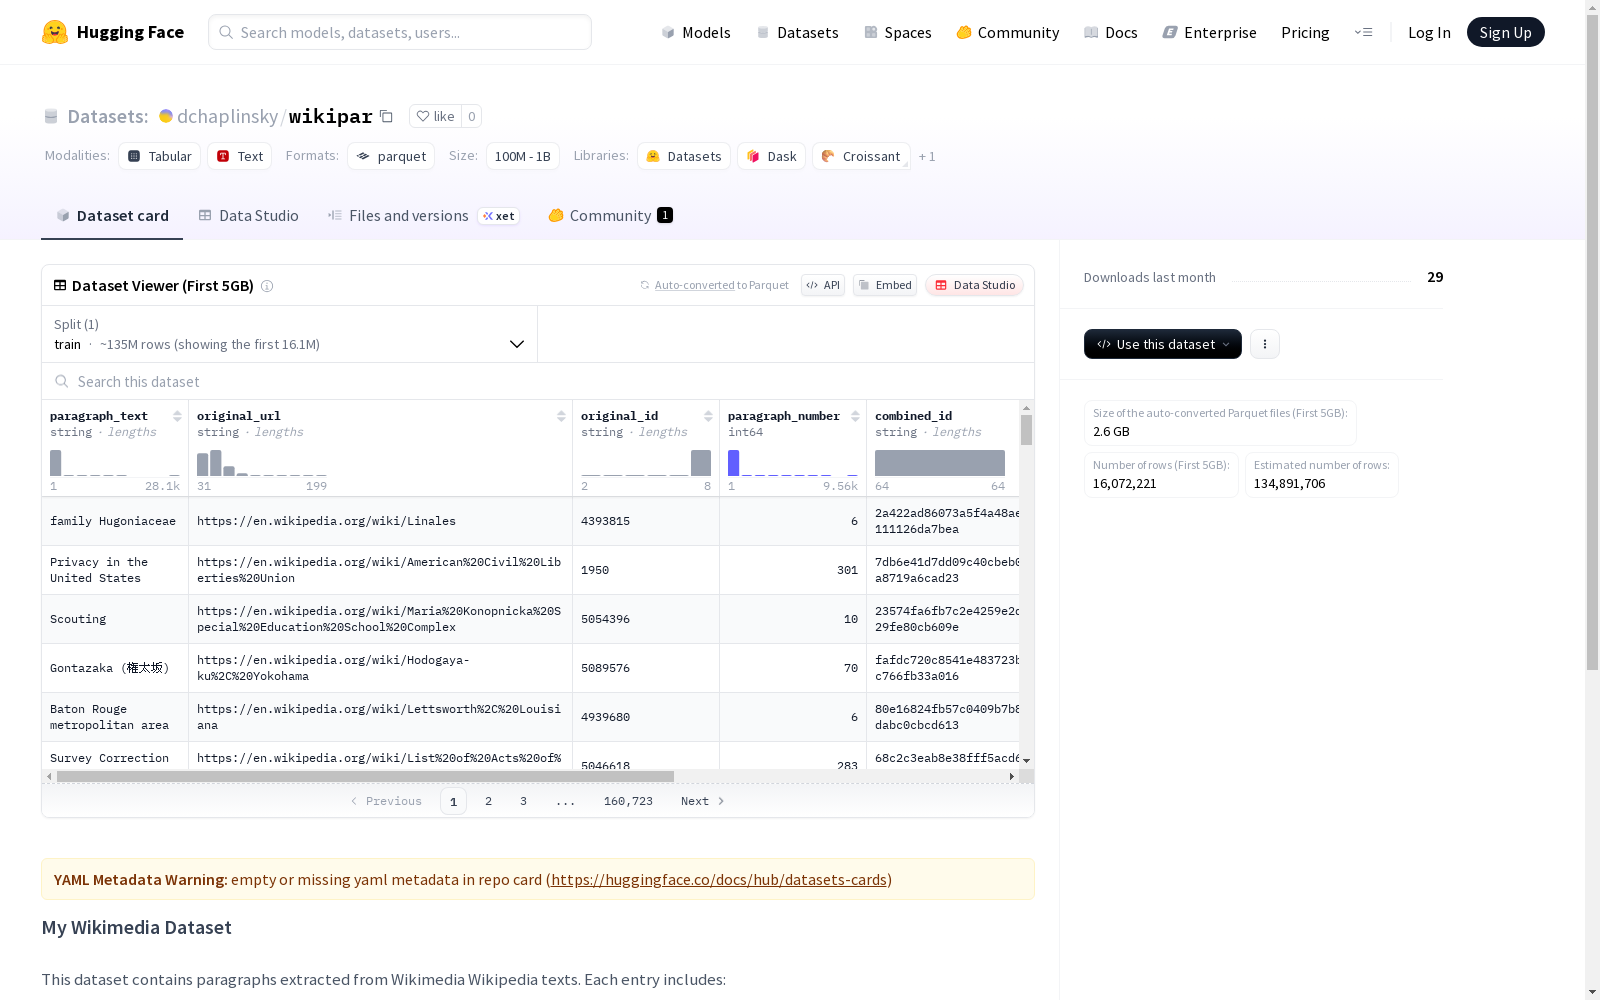Open Data Studio from the viewer header

tap(974, 285)
